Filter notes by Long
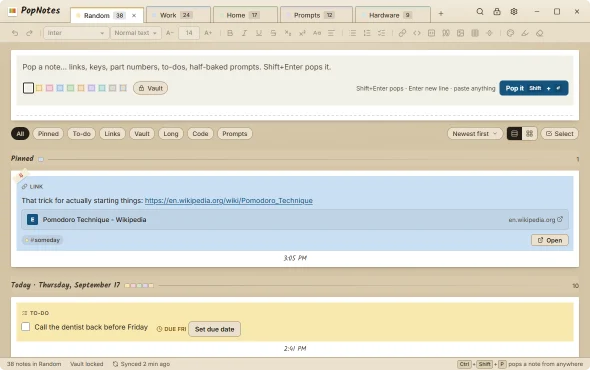The width and height of the screenshot is (590, 370). [171, 134]
